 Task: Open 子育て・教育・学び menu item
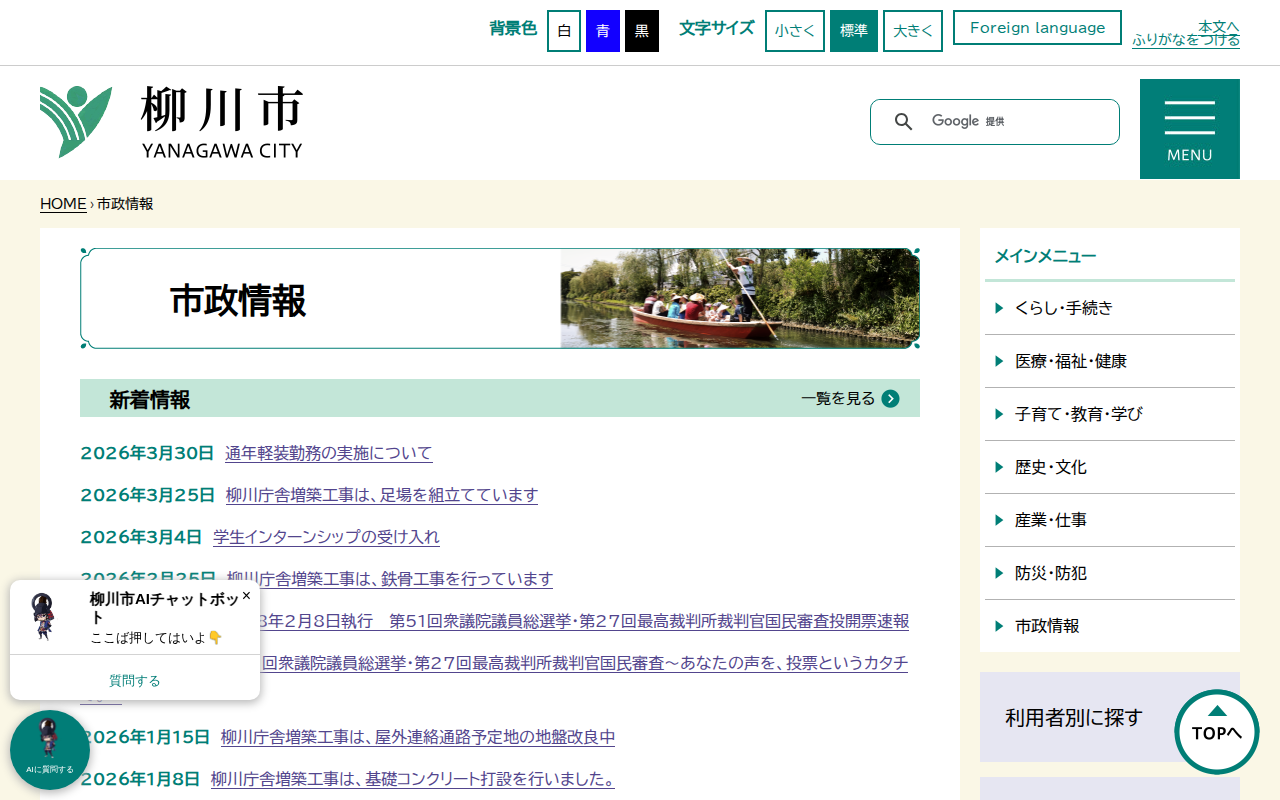pyautogui.click(x=1110, y=414)
